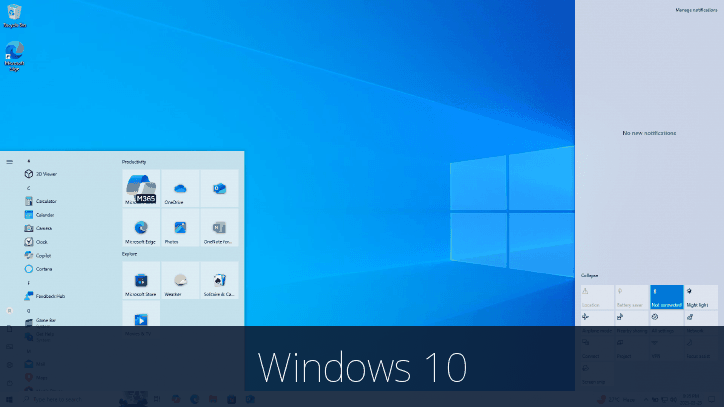
Task: Open the Weather tile
Action: (x=180, y=280)
